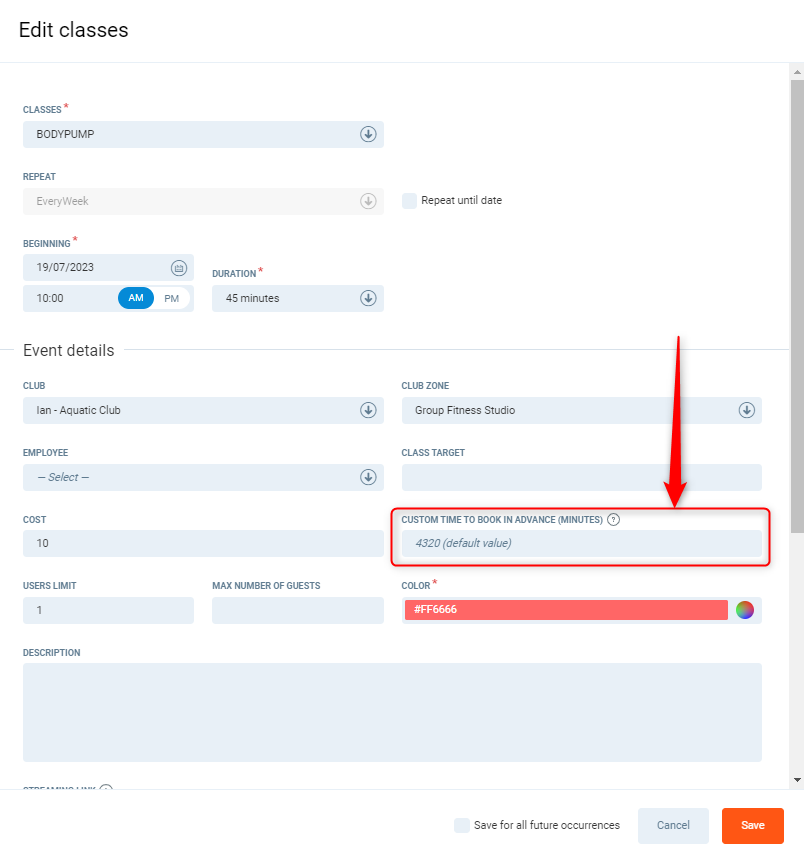Image resolution: width=804 pixels, height=864 pixels.
Task: Enable Repeat until date checkbox
Action: pos(409,201)
